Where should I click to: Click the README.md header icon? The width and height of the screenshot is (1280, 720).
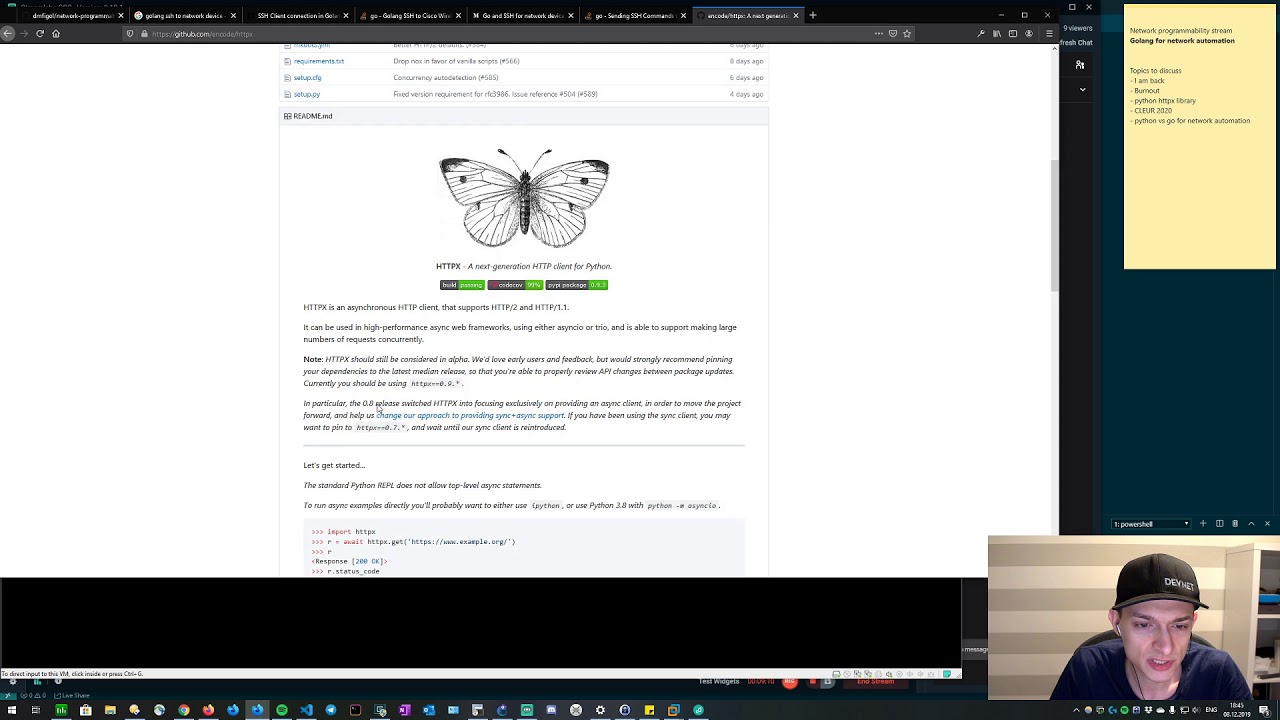[287, 117]
